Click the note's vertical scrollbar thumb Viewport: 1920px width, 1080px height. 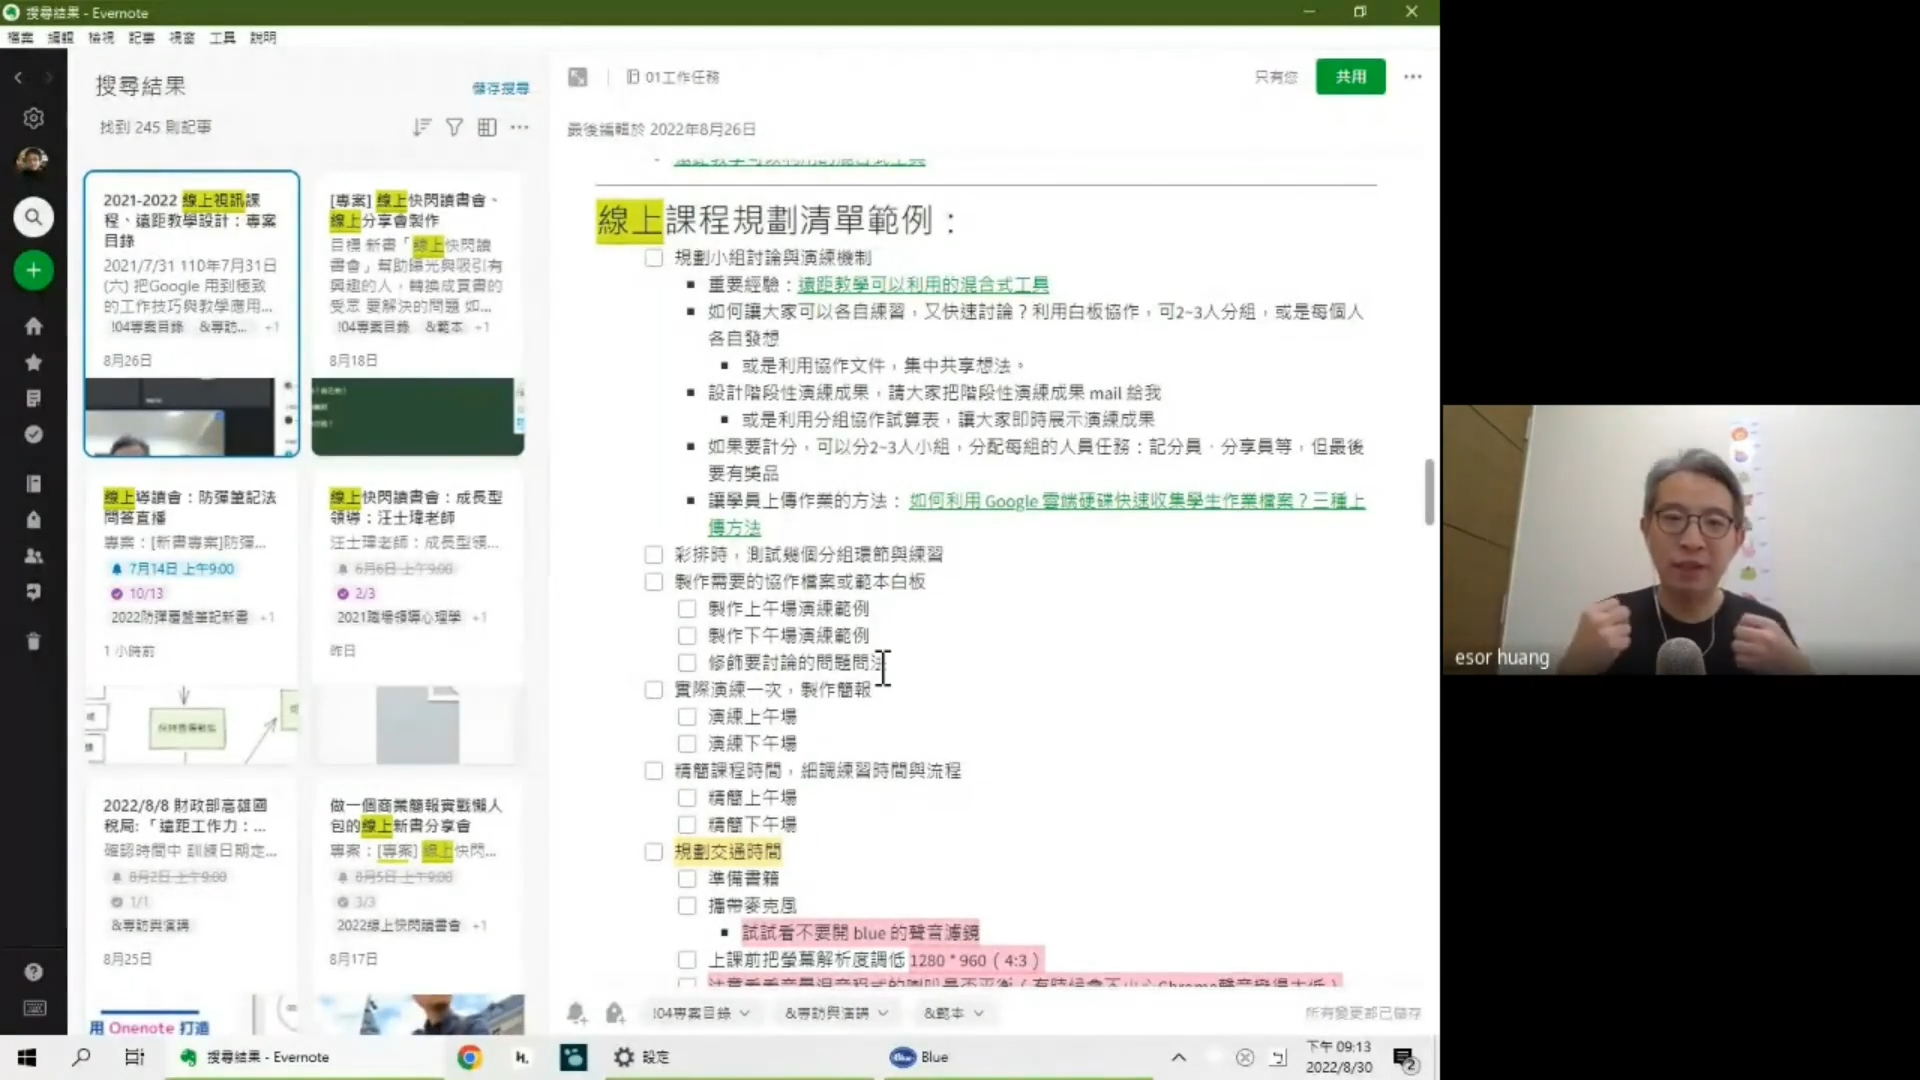click(1429, 492)
